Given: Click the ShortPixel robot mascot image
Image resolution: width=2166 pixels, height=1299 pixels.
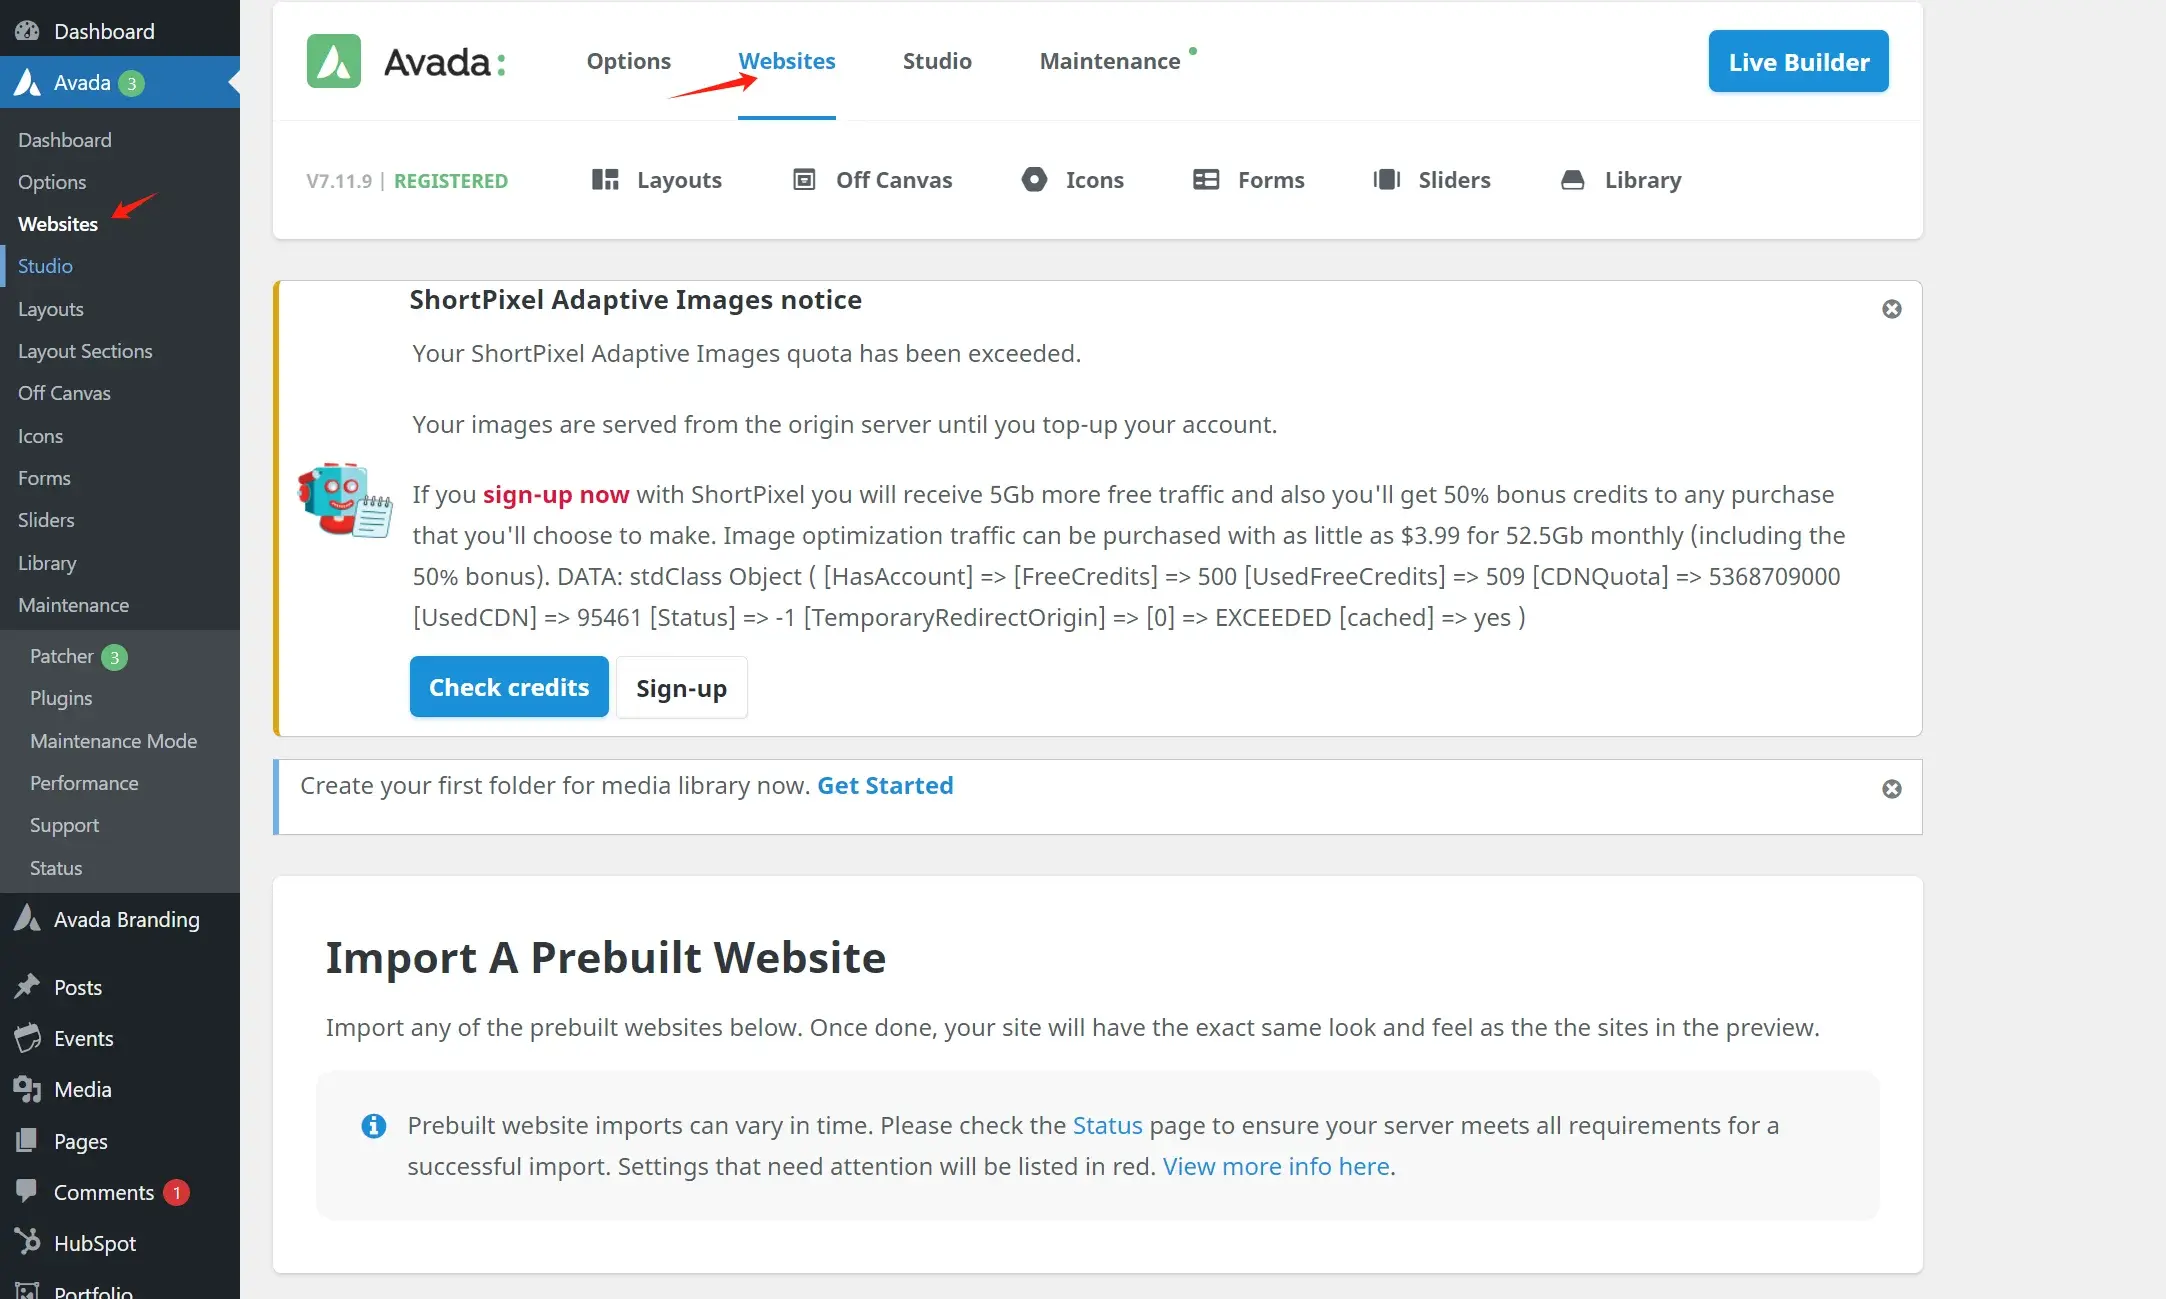Looking at the screenshot, I should tap(345, 499).
